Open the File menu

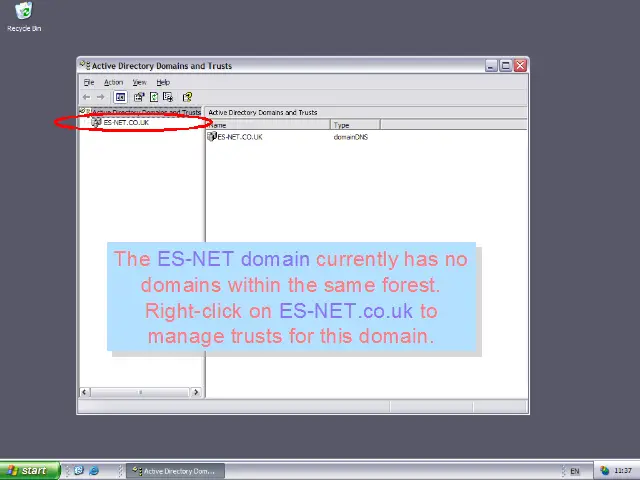[x=89, y=82]
